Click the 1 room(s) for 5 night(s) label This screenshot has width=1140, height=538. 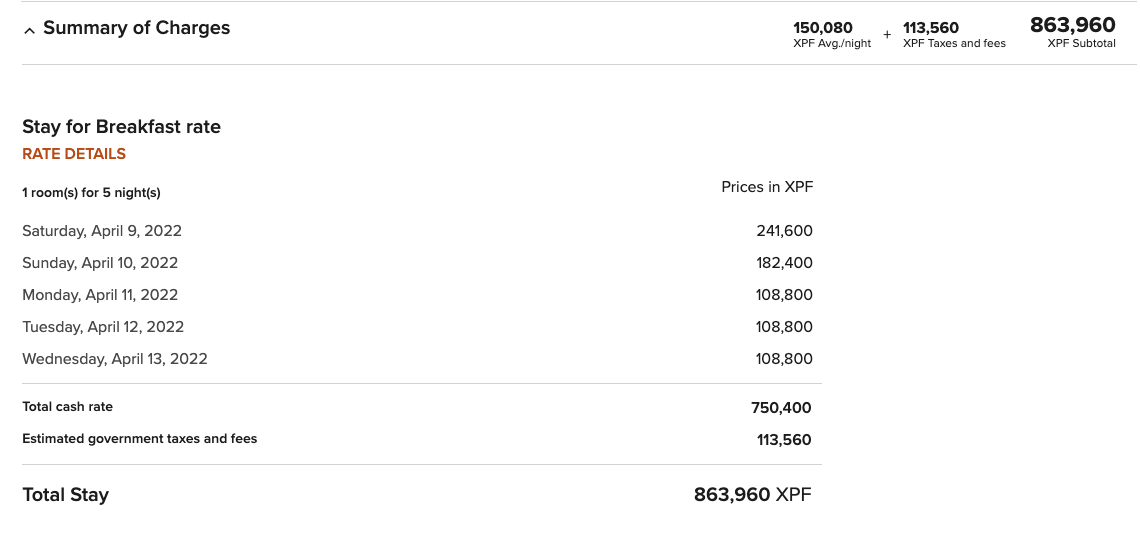(91, 193)
